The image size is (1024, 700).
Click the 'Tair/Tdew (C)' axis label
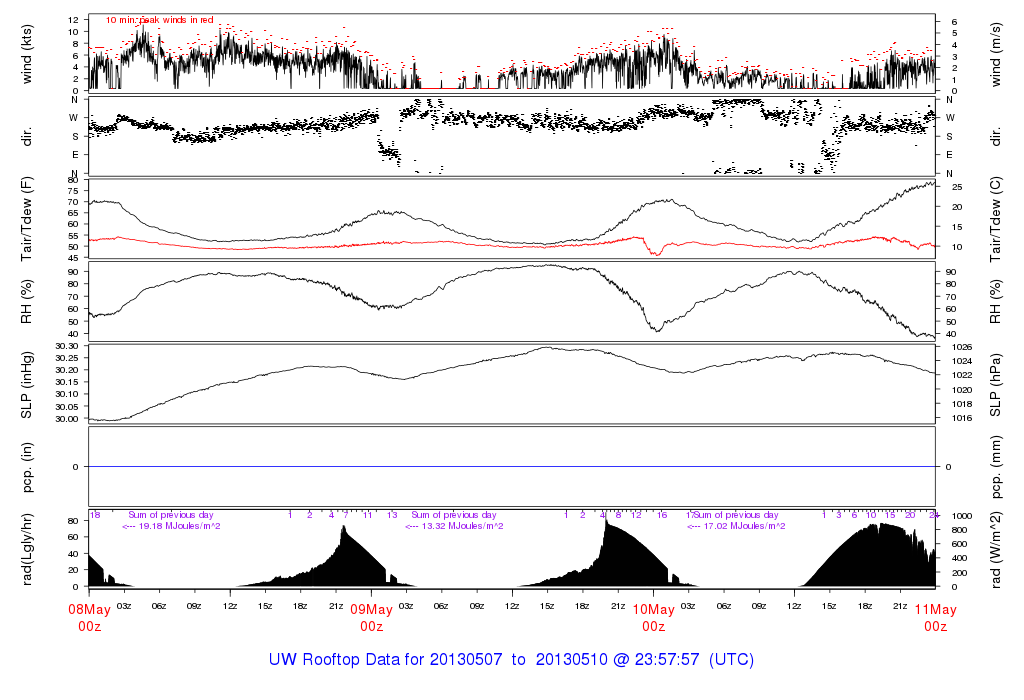coord(999,219)
